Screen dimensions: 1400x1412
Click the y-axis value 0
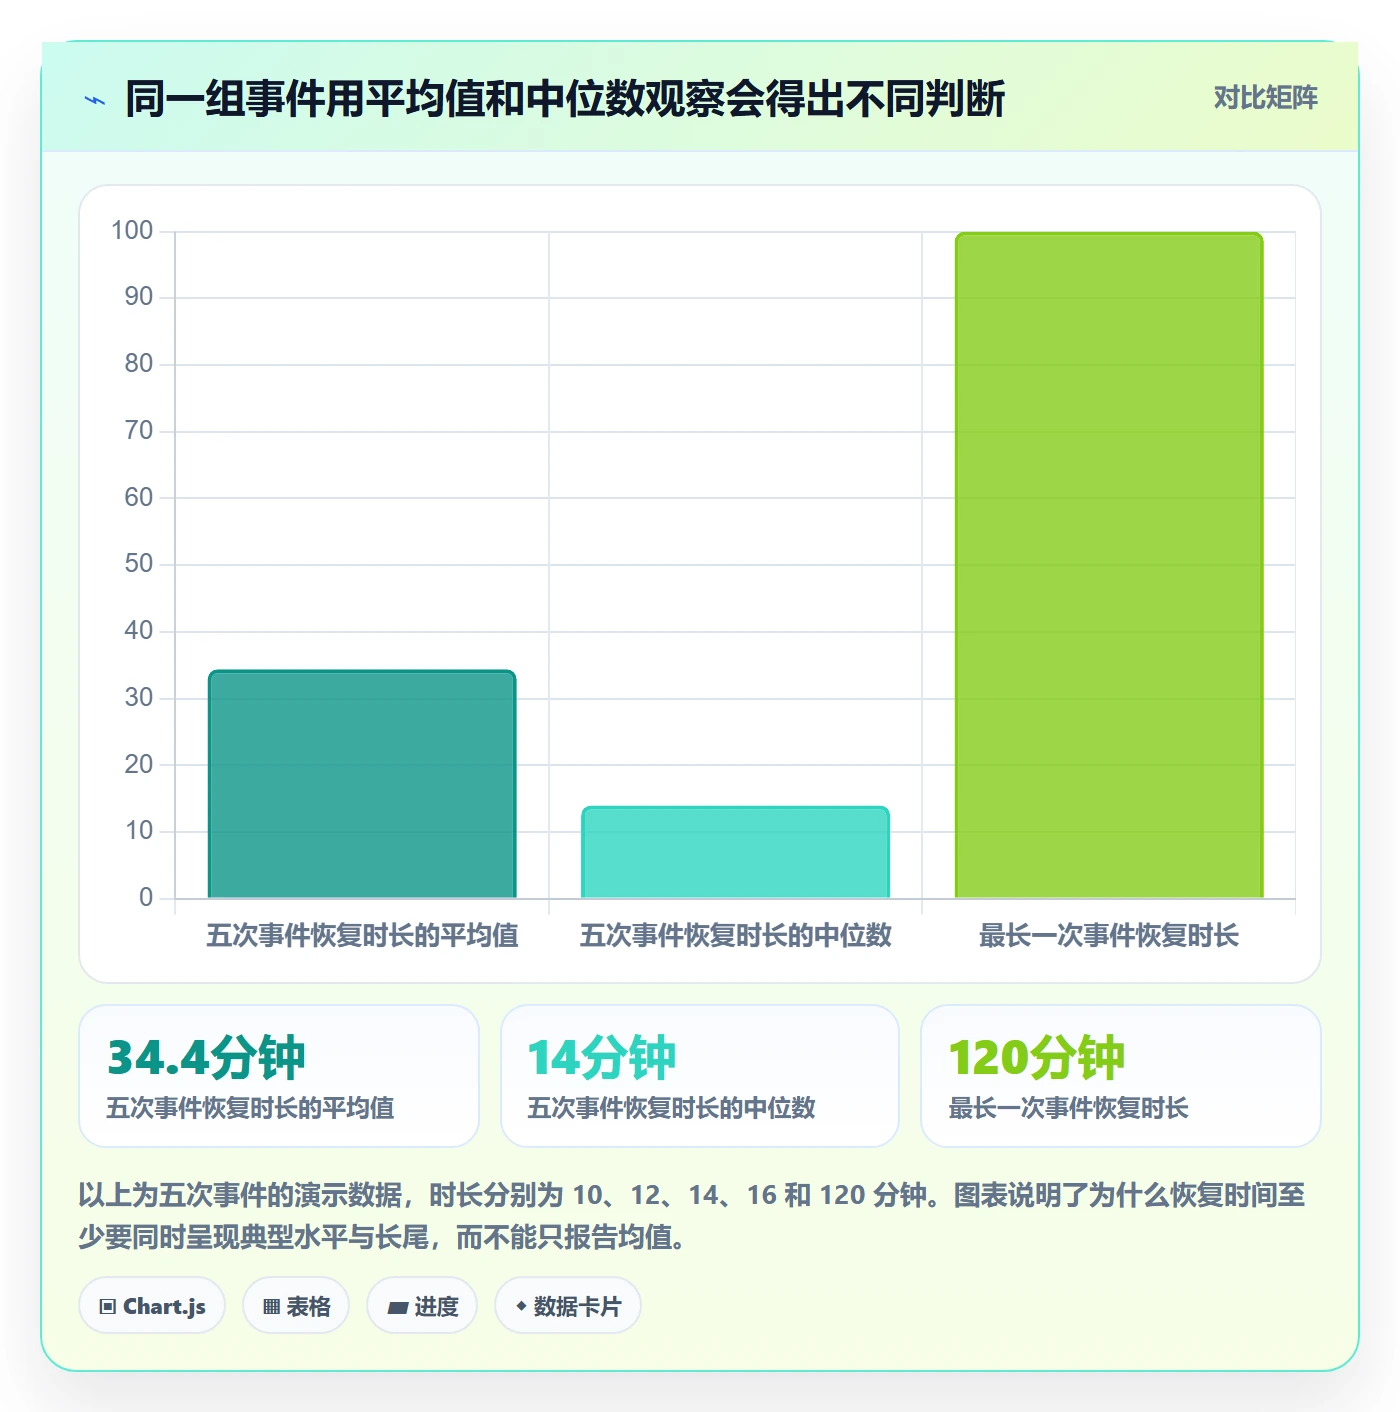click(146, 897)
